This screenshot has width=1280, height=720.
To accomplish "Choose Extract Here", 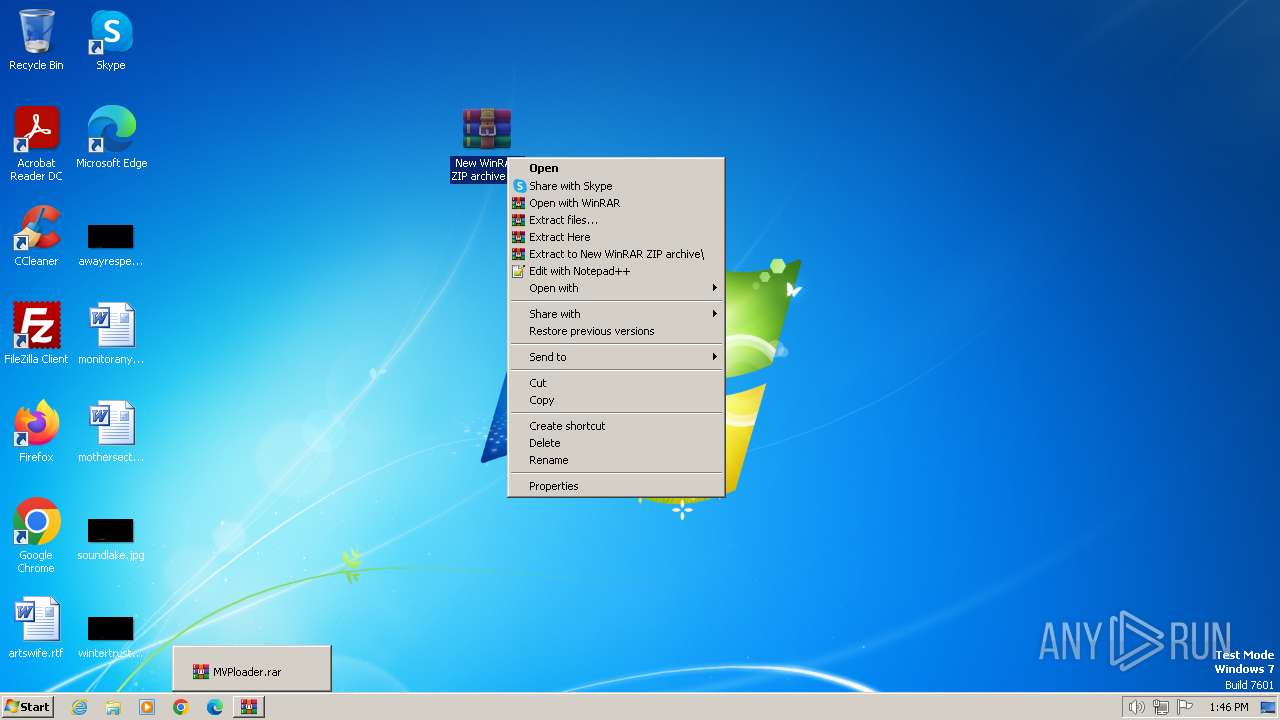I will (x=616, y=237).
